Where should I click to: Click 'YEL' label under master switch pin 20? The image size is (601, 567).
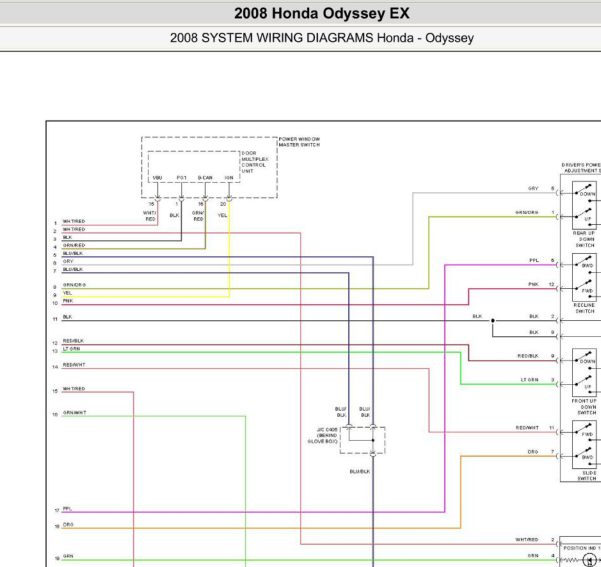[222, 215]
